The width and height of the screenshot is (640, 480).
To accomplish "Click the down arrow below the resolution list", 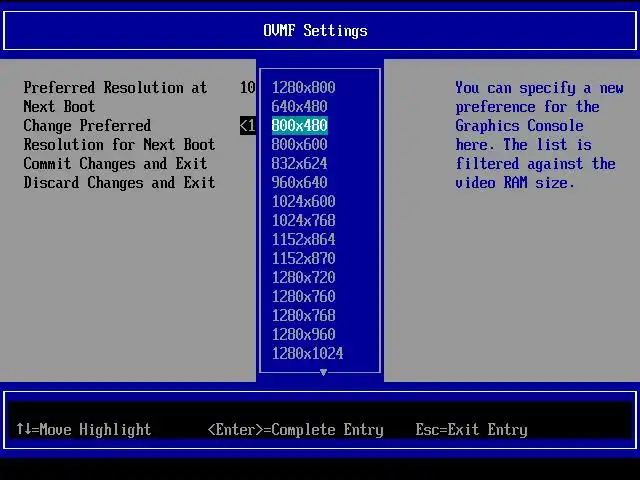I will [323, 372].
